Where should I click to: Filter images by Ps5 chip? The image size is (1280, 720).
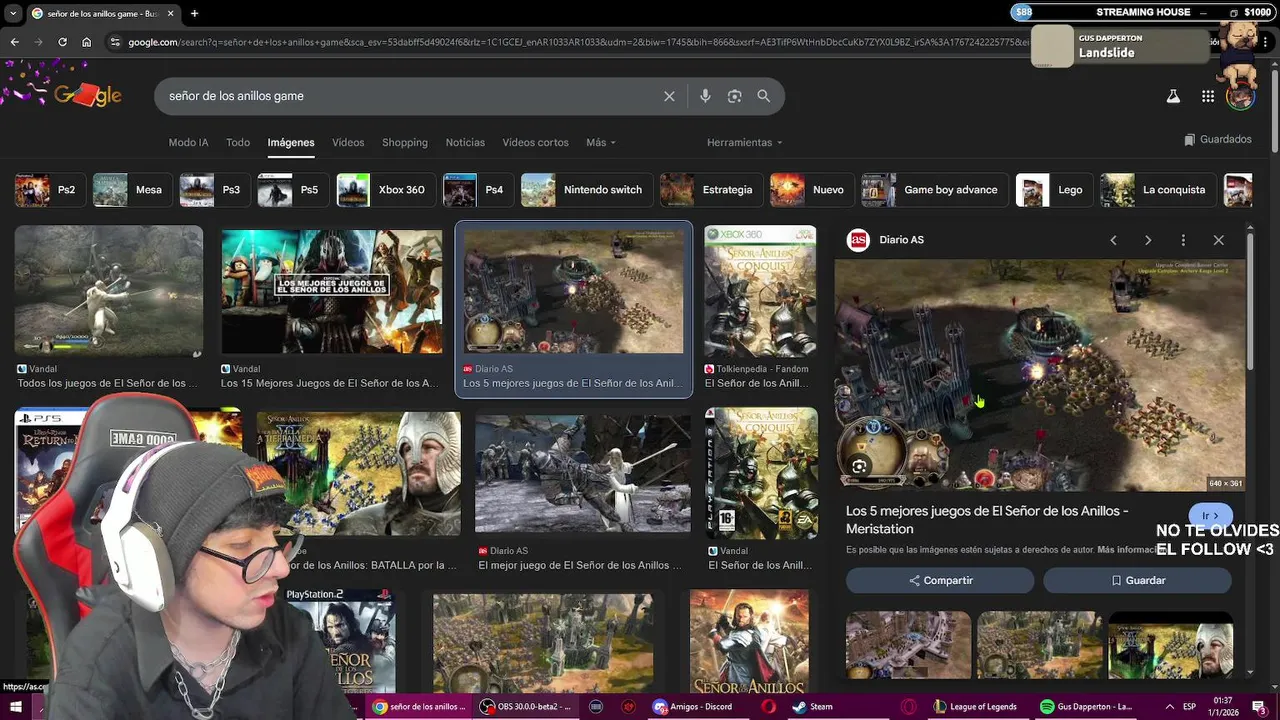(x=292, y=190)
